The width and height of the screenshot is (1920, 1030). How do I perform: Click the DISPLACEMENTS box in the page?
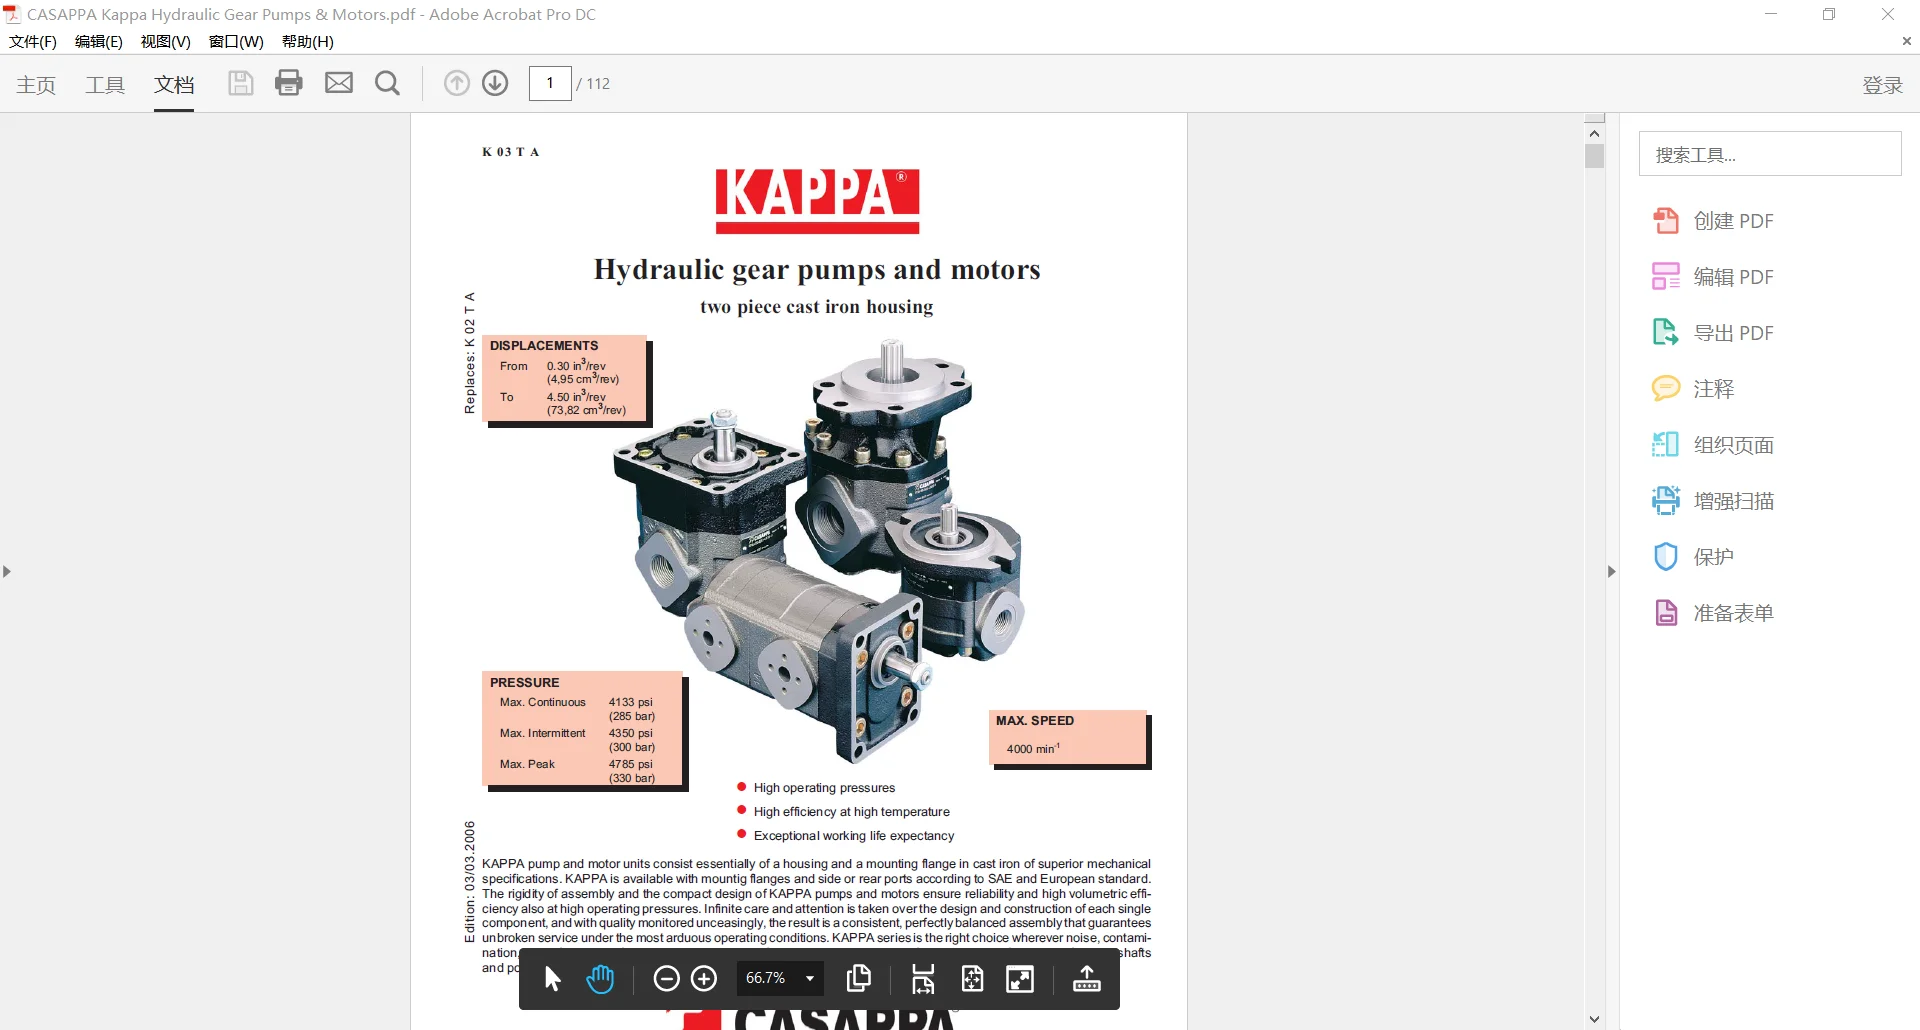567,380
